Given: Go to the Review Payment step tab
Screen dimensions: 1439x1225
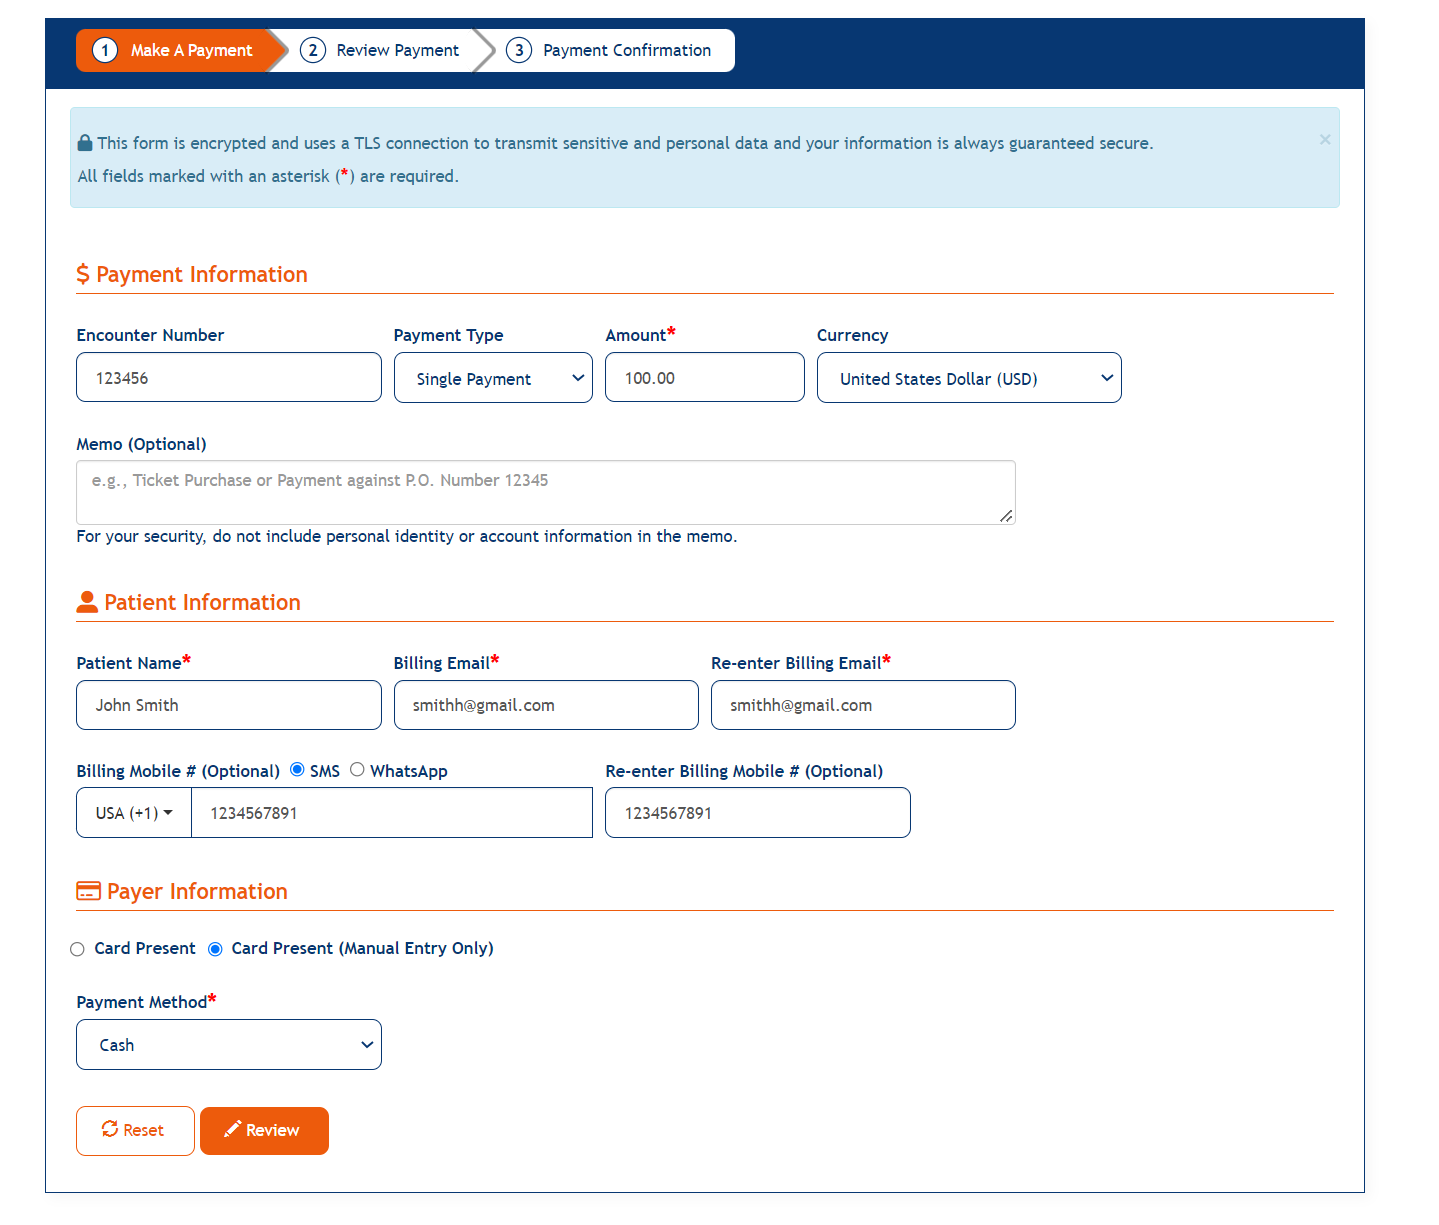Looking at the screenshot, I should click(x=397, y=50).
